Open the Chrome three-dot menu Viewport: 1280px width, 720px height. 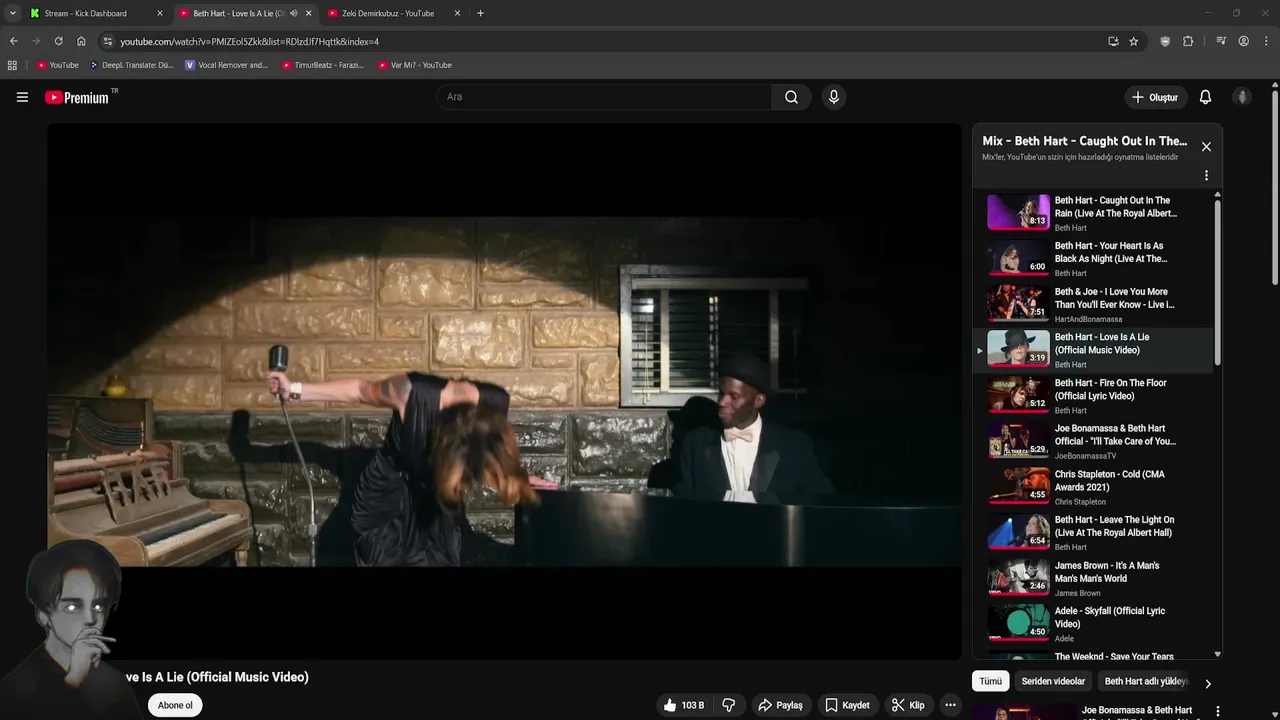[x=1266, y=41]
